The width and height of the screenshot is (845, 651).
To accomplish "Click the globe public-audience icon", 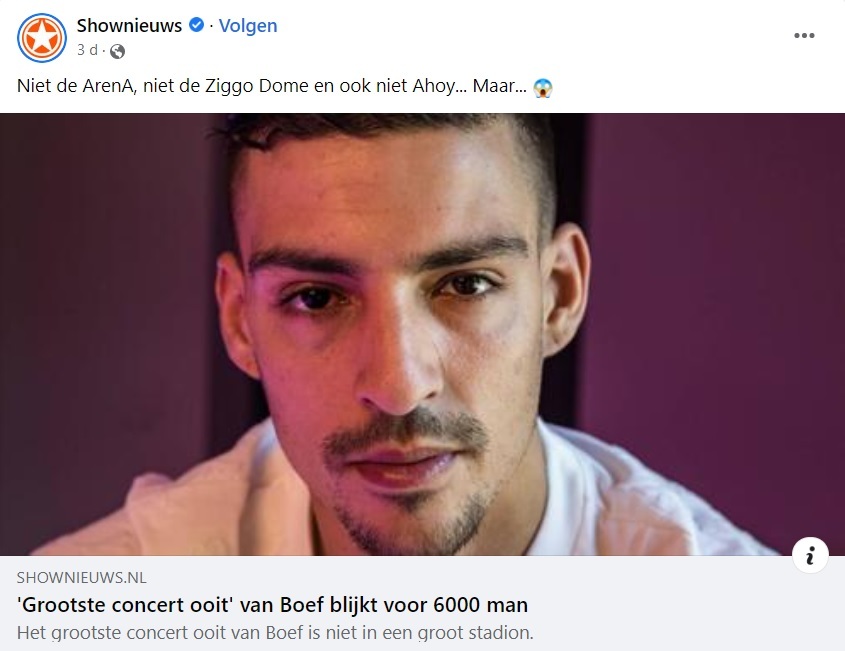I will (117, 51).
